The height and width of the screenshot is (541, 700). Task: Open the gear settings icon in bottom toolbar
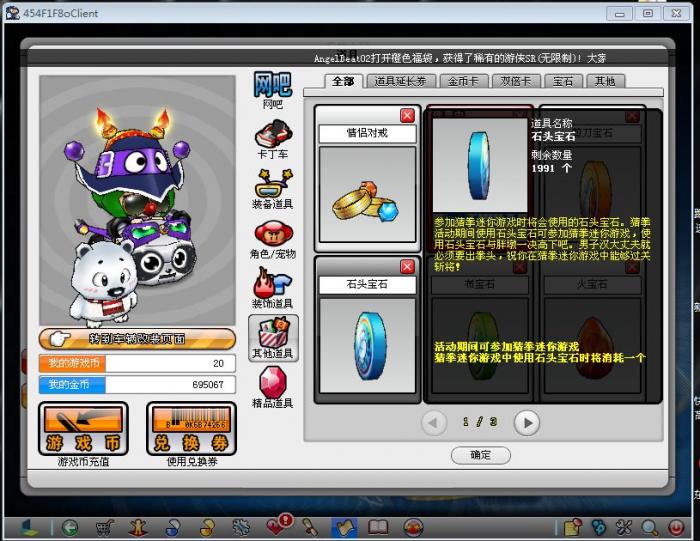coord(241,528)
